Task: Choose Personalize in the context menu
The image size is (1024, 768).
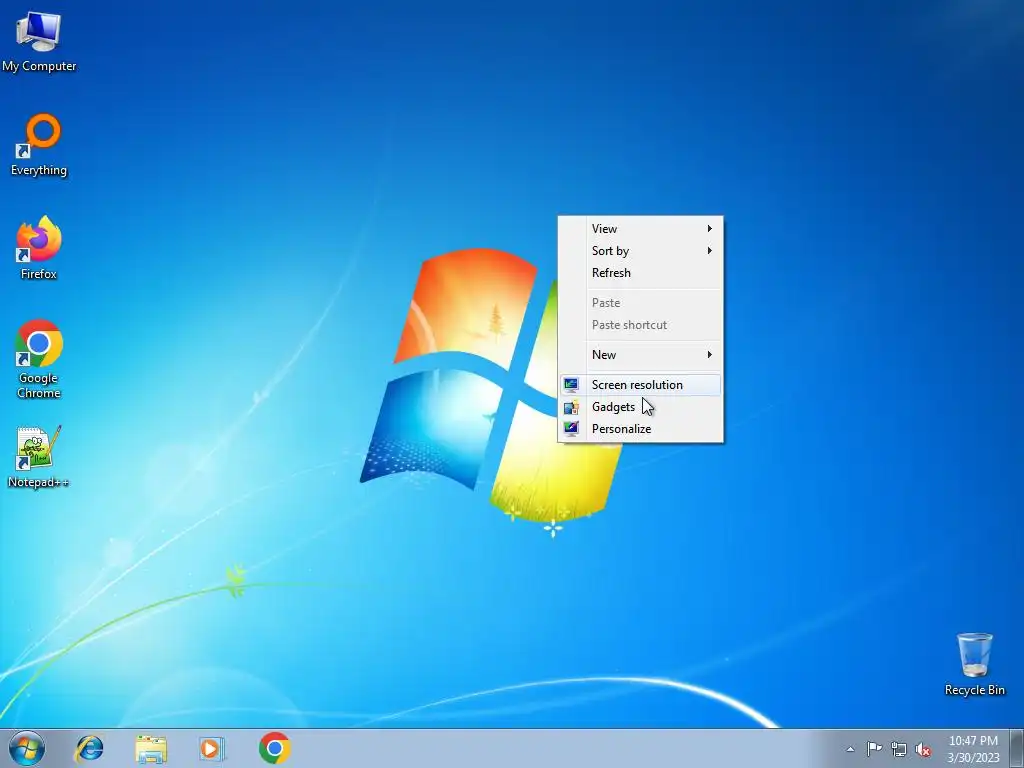Action: (641, 429)
